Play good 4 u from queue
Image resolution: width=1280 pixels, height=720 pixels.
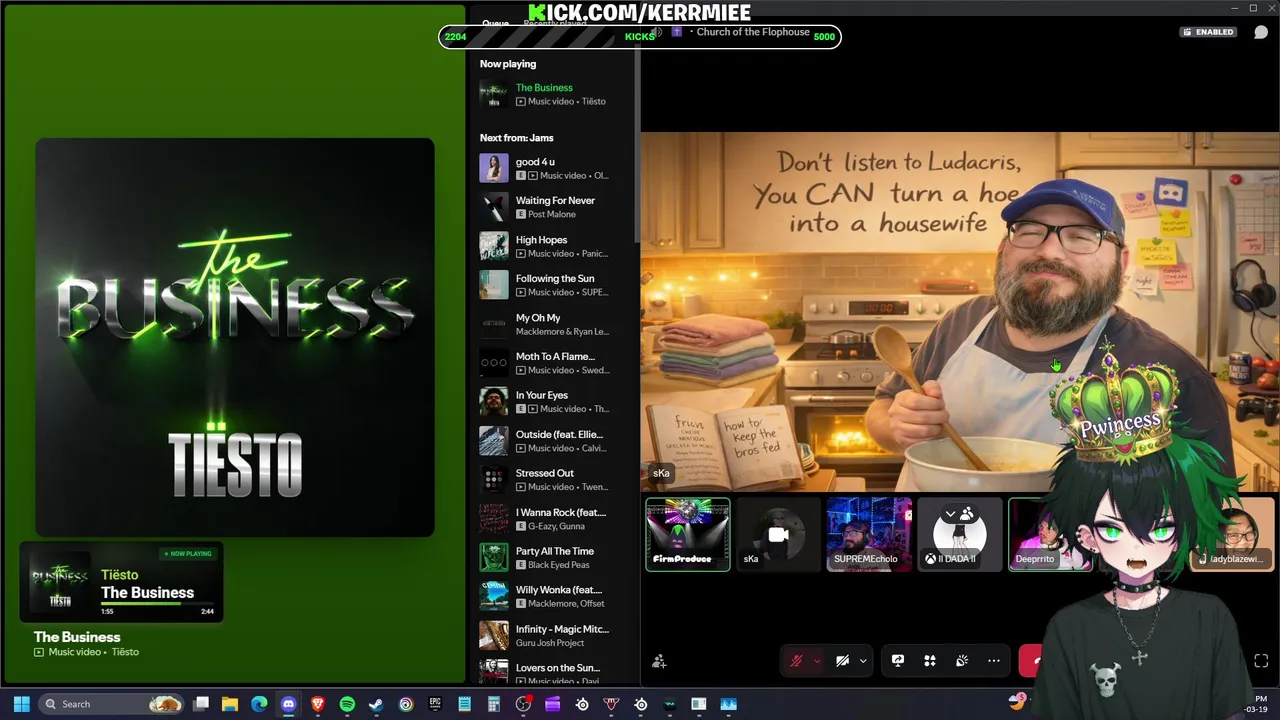pos(555,168)
